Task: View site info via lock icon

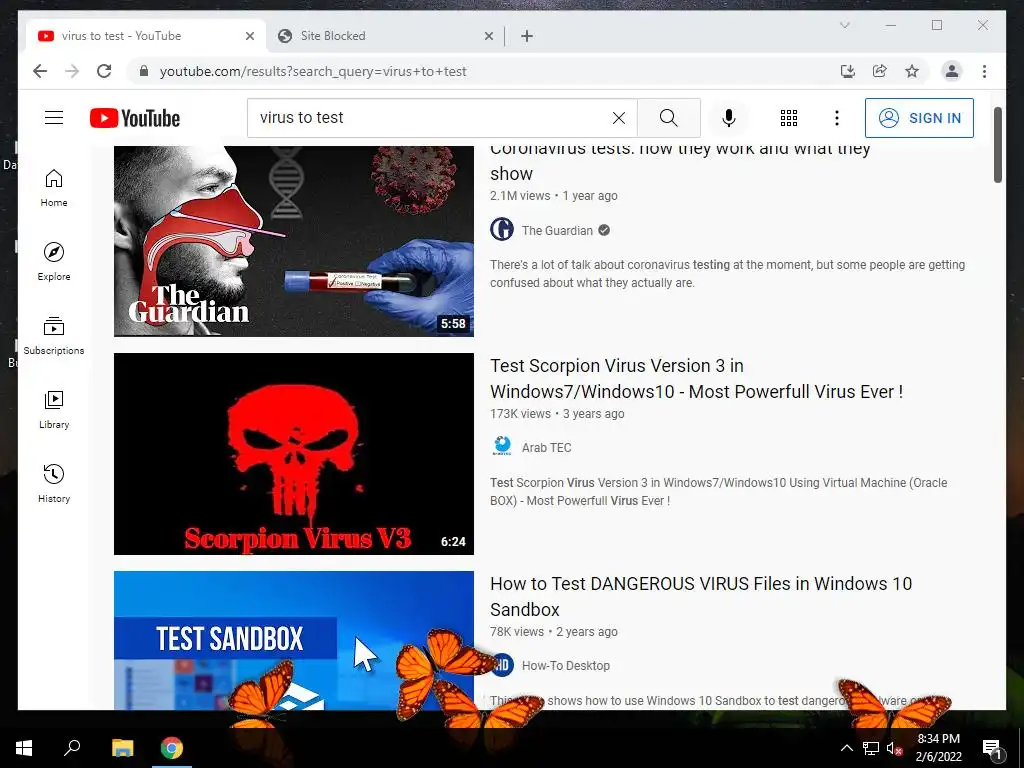Action: coord(144,71)
